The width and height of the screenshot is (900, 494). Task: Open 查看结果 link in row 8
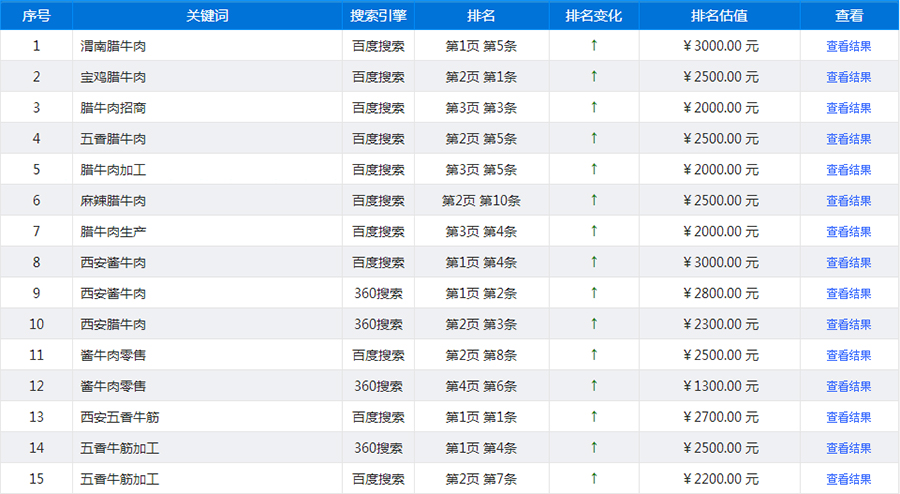point(848,263)
